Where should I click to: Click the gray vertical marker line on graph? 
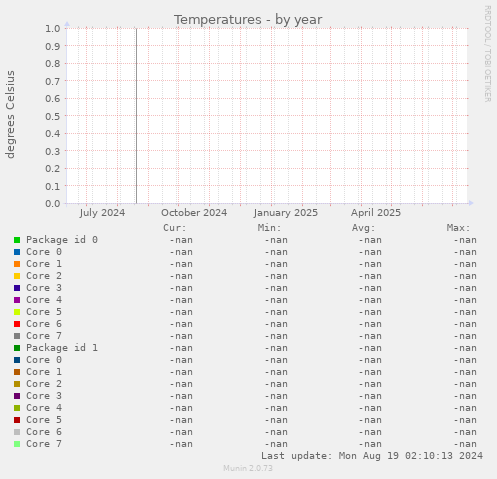pos(136,116)
